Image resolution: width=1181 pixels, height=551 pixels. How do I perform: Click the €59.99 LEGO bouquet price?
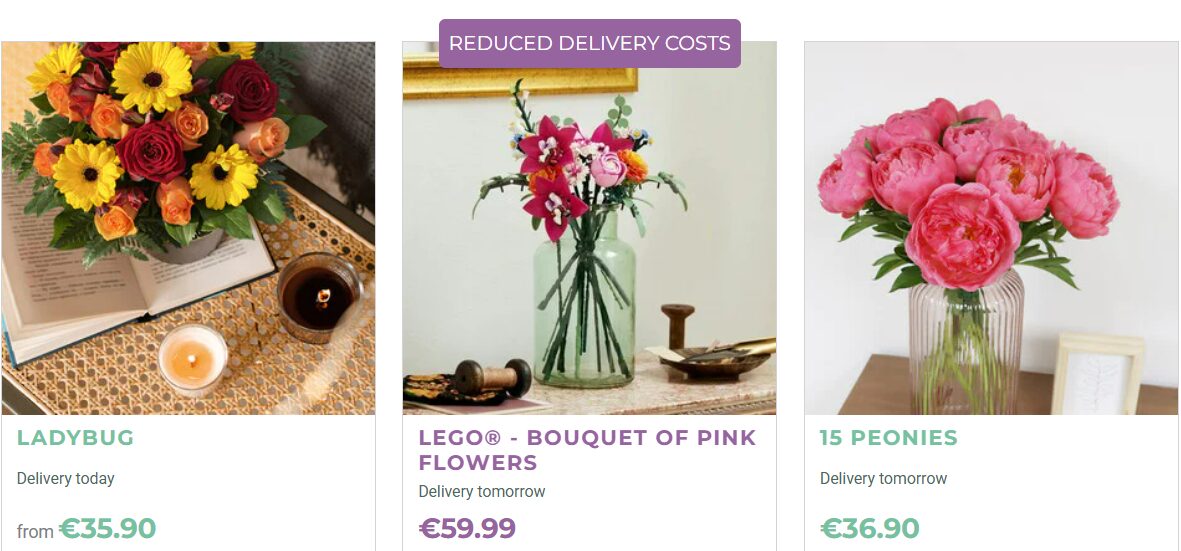point(467,528)
